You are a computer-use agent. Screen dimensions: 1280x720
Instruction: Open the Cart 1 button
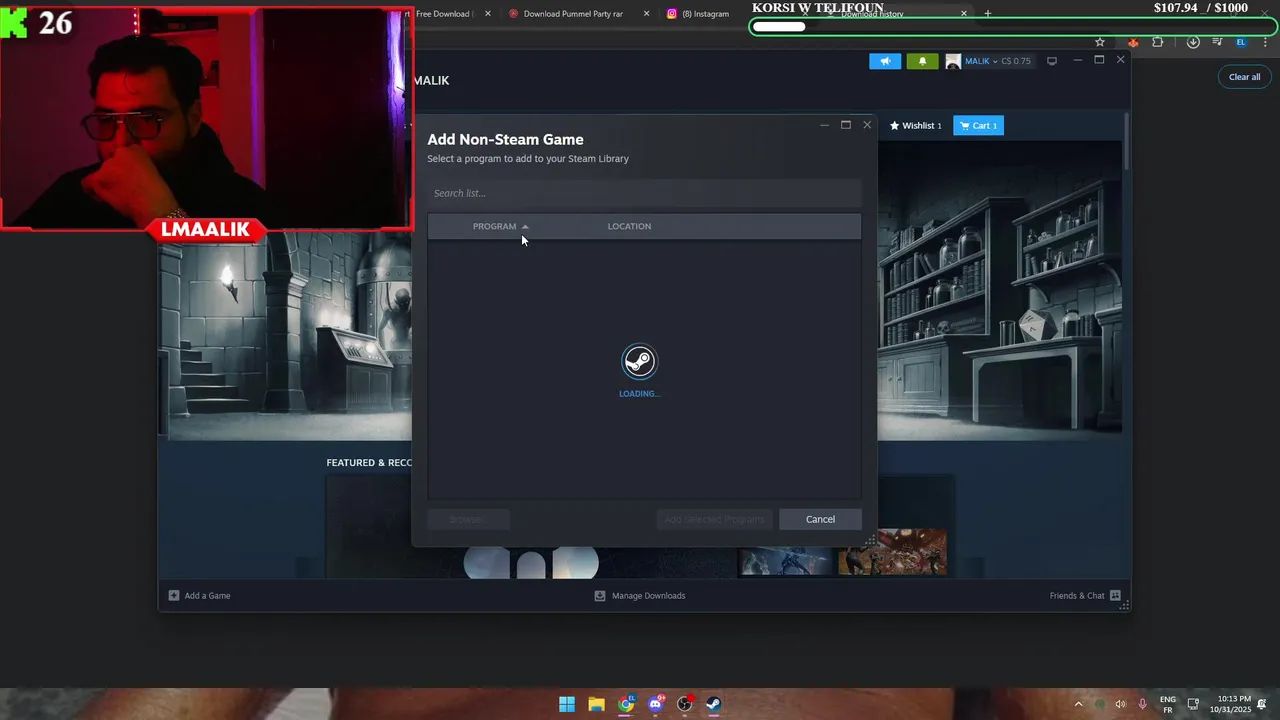click(978, 125)
